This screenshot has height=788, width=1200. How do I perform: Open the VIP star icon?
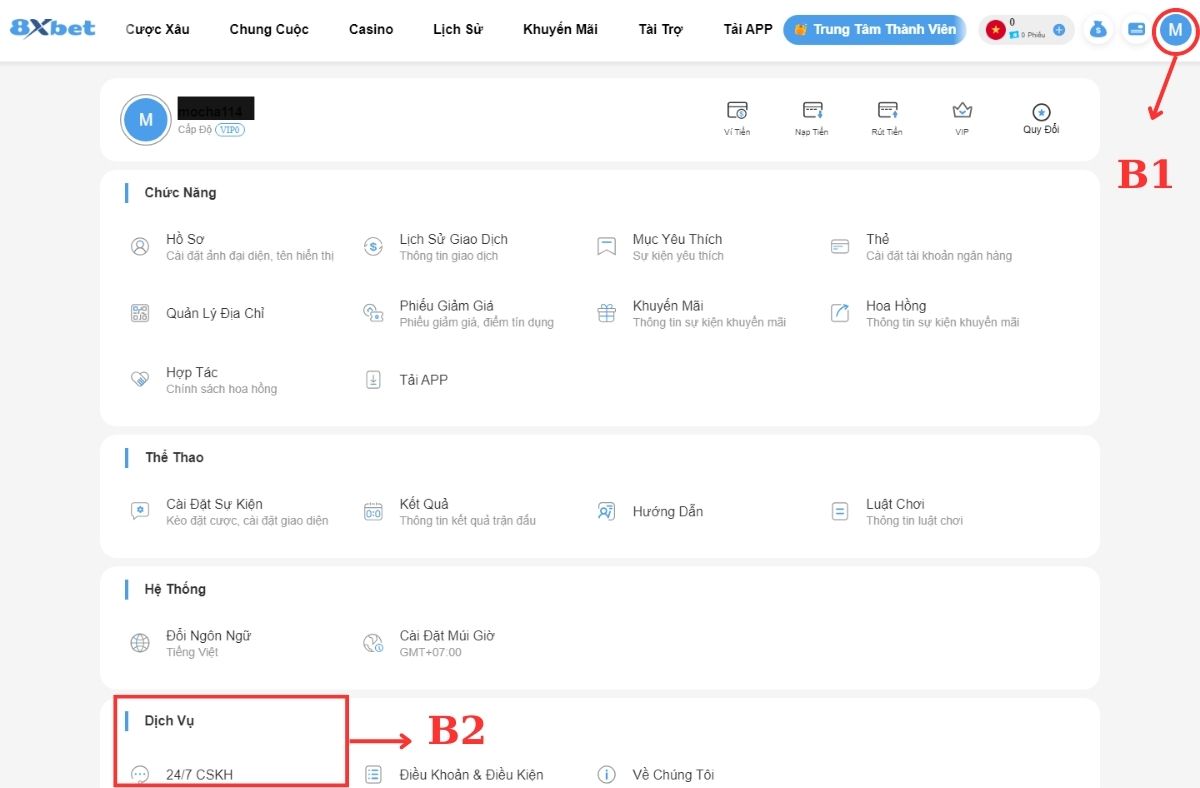961,112
